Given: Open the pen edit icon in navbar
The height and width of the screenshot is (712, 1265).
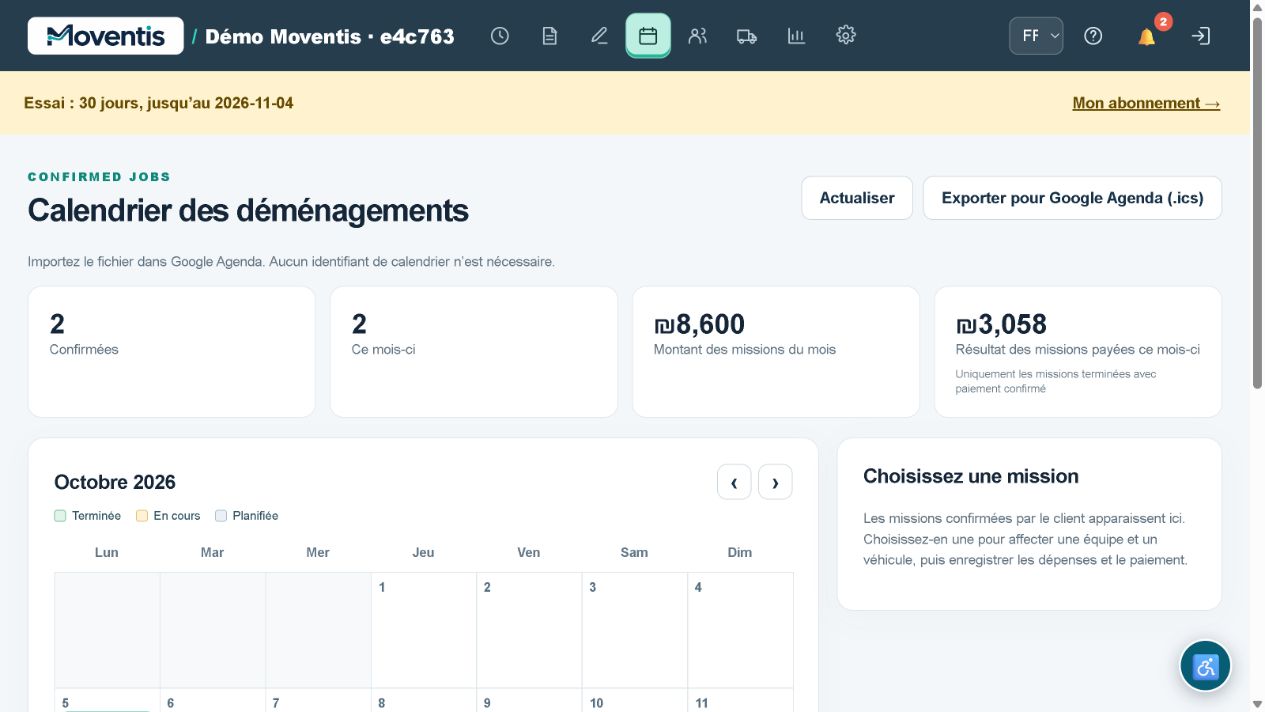Looking at the screenshot, I should click(599, 36).
